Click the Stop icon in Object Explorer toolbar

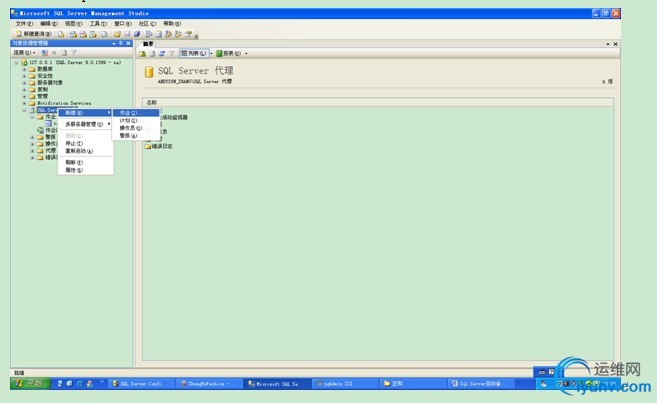pyautogui.click(x=54, y=53)
